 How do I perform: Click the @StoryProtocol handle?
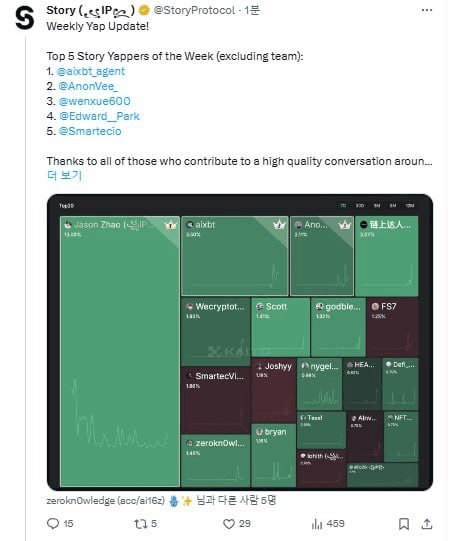[x=194, y=10]
